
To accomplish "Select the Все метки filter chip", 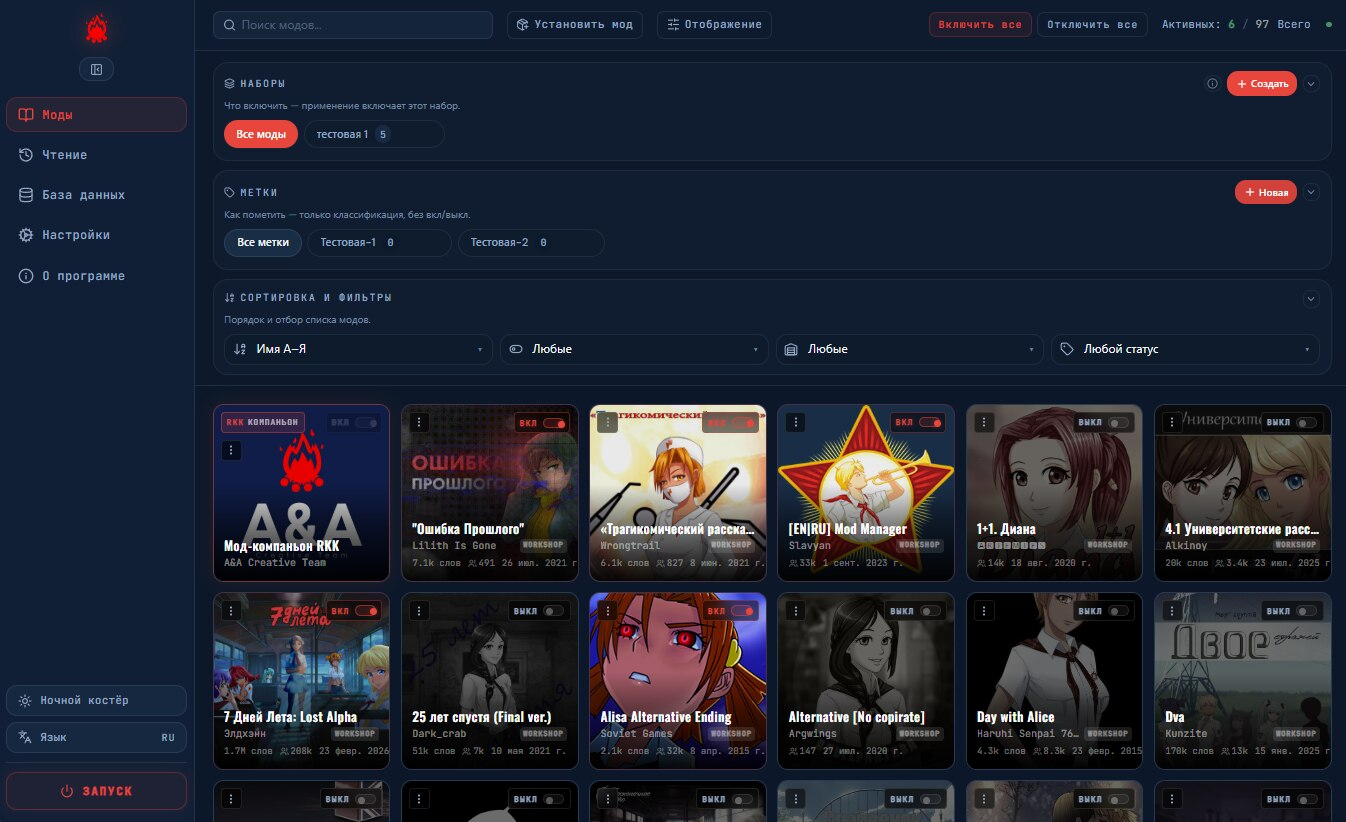I will click(263, 242).
